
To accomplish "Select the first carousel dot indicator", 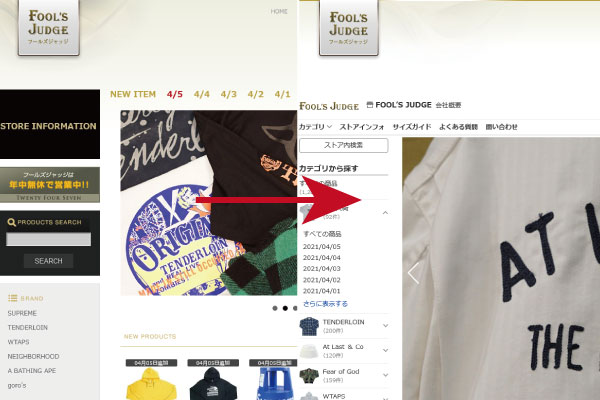I will [x=275, y=308].
